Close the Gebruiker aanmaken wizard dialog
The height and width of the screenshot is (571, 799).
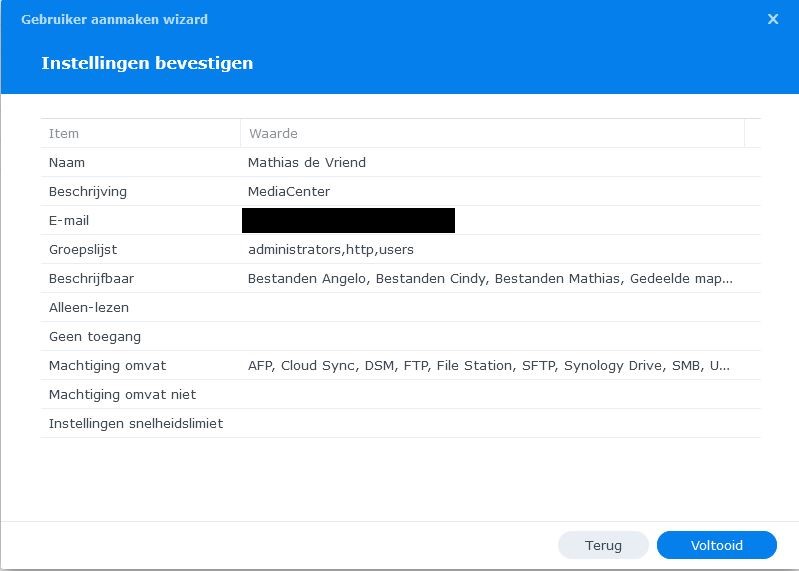click(773, 19)
